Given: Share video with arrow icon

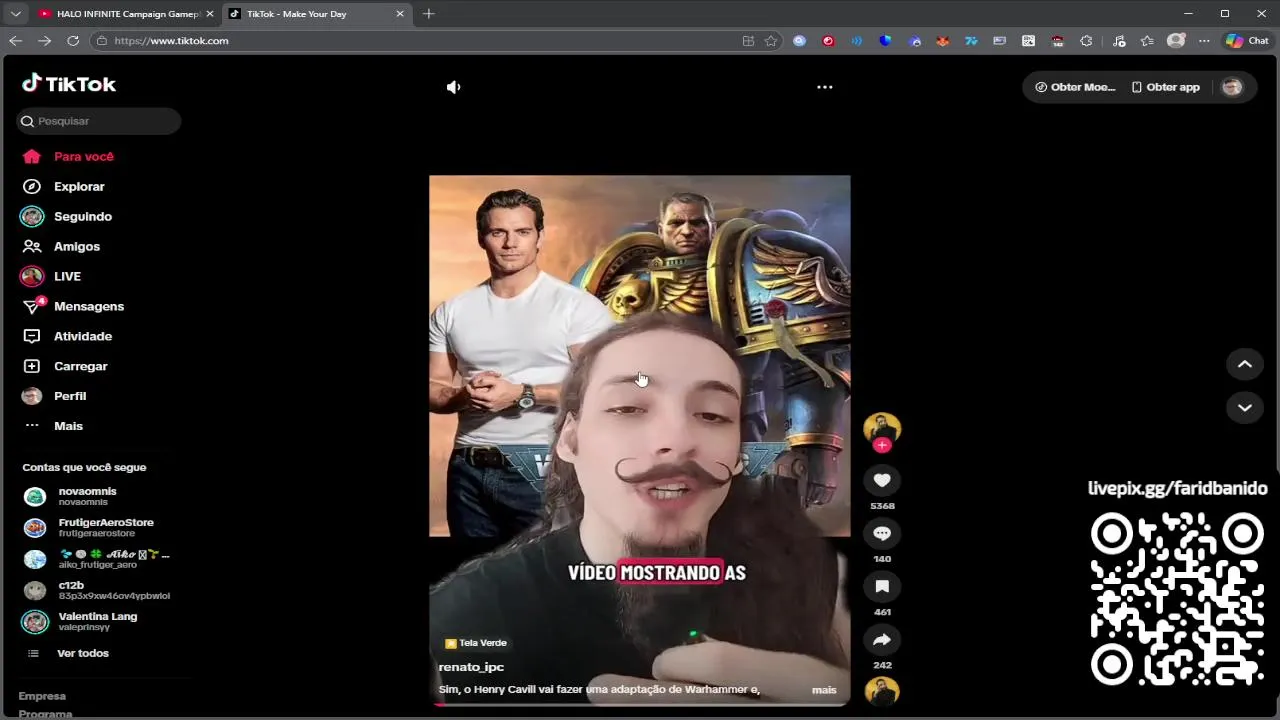Looking at the screenshot, I should 882,640.
